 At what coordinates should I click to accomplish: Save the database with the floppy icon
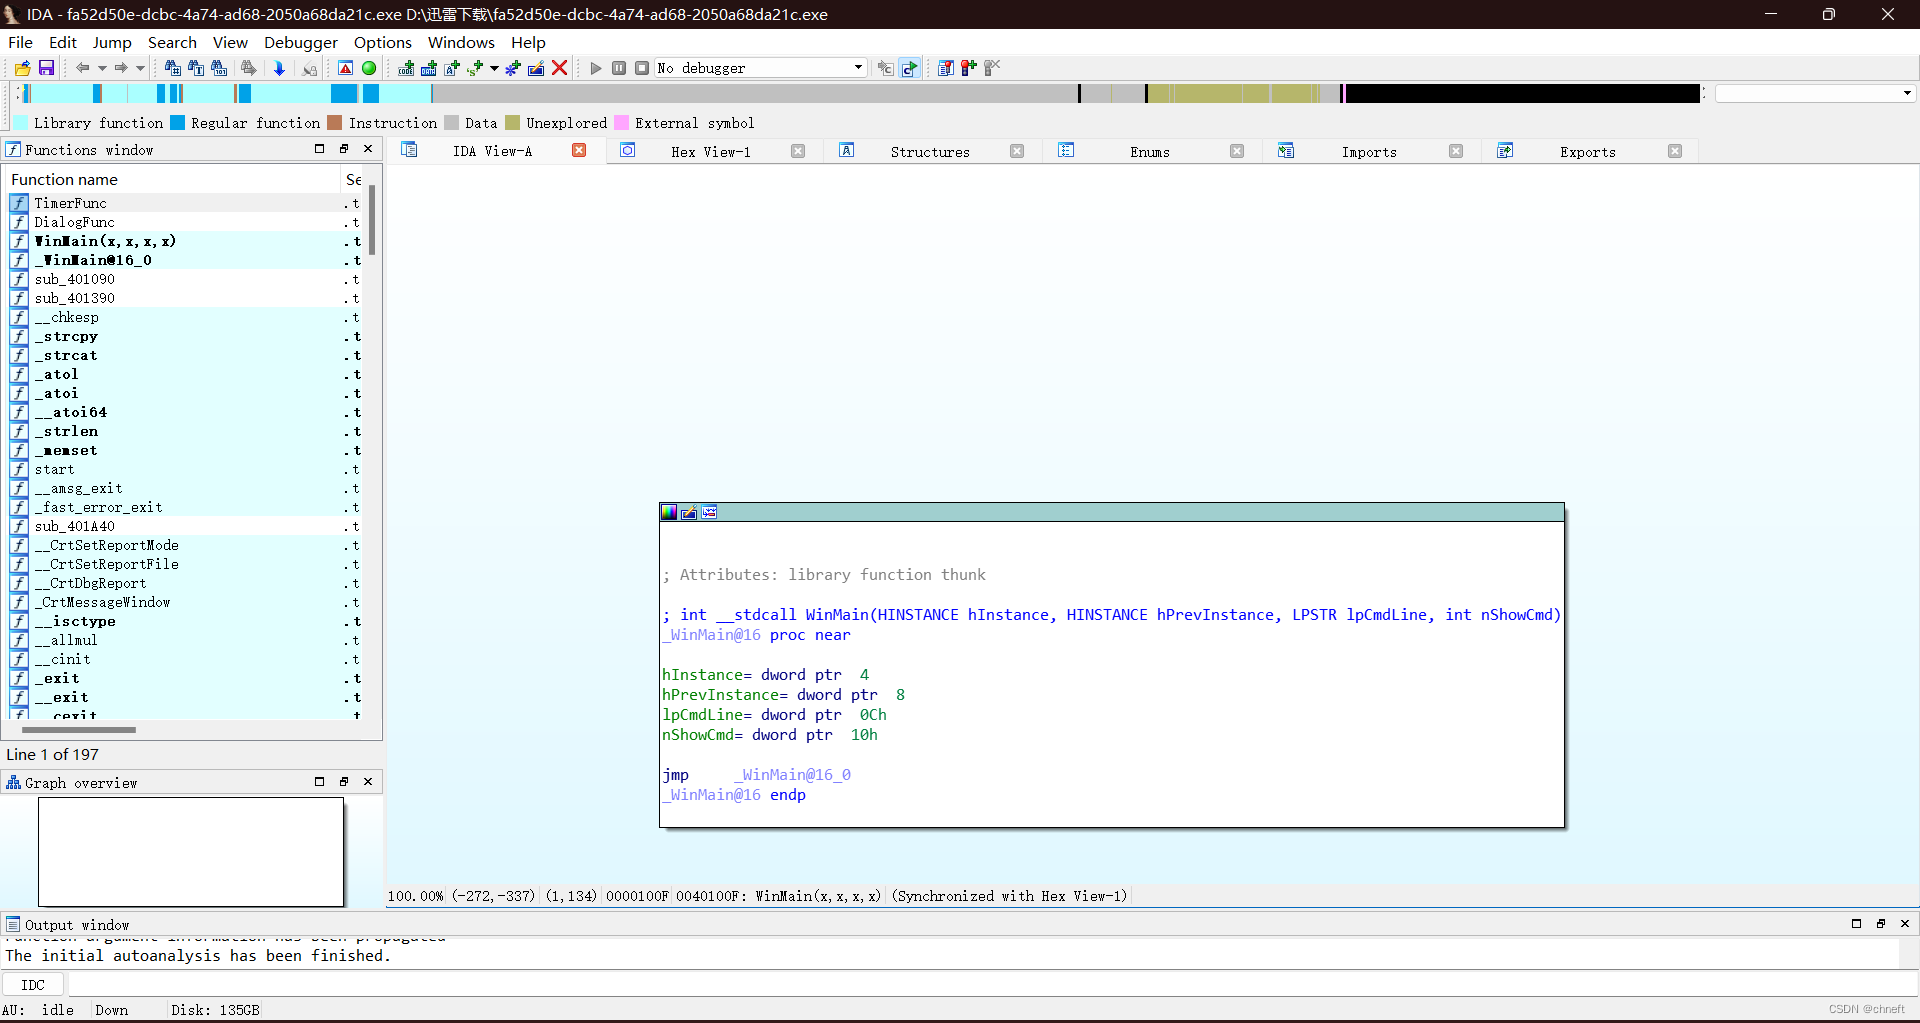(x=46, y=68)
